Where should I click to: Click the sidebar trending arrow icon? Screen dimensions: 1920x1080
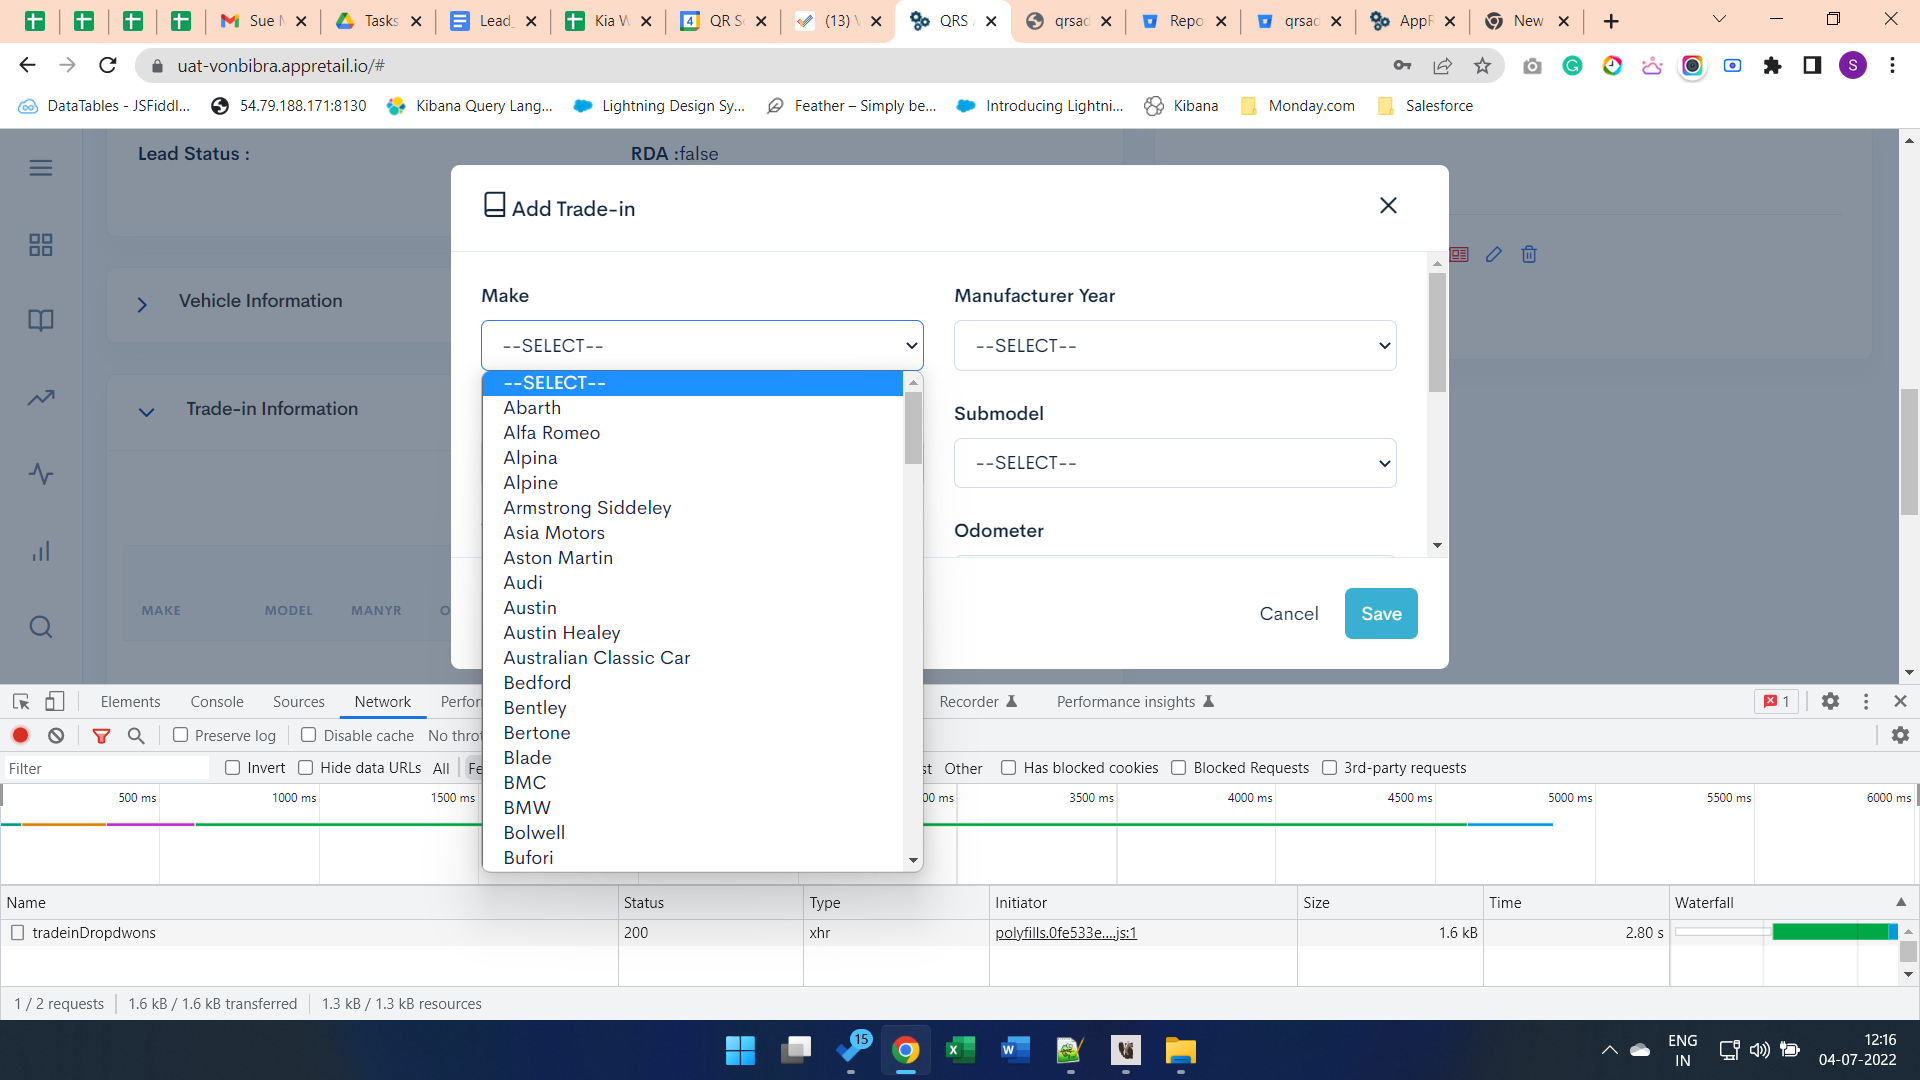click(41, 398)
